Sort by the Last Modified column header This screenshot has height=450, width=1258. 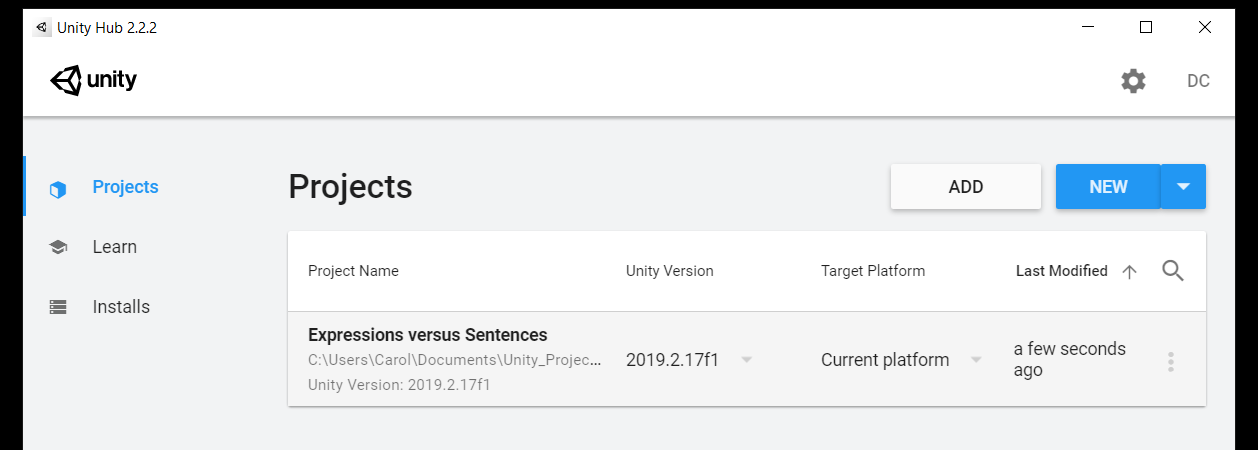coord(1062,271)
